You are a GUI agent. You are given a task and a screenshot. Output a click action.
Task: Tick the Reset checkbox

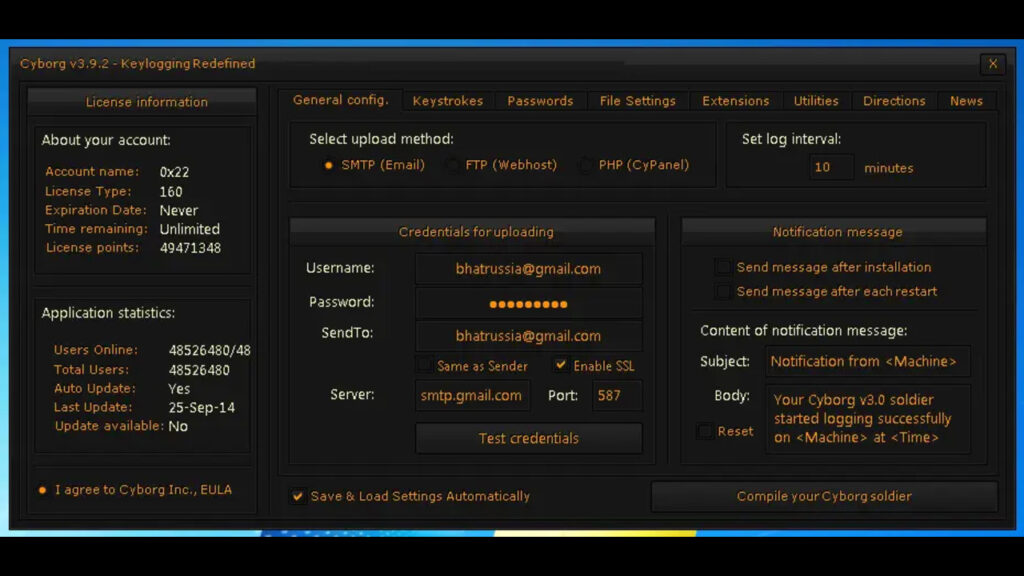pos(705,431)
